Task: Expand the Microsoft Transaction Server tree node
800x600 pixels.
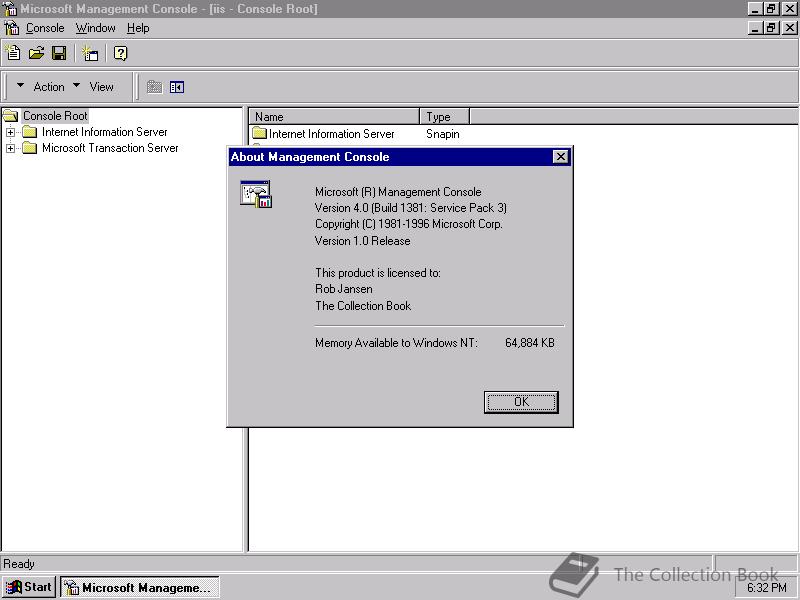Action: click(x=10, y=148)
